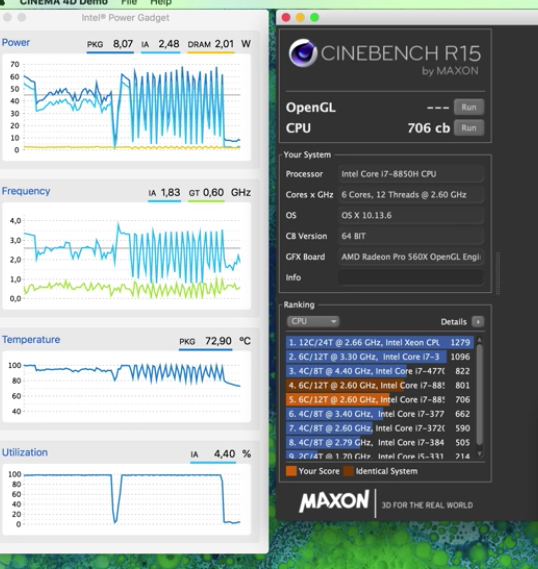Click the GT frequency value 0,60

pos(213,192)
